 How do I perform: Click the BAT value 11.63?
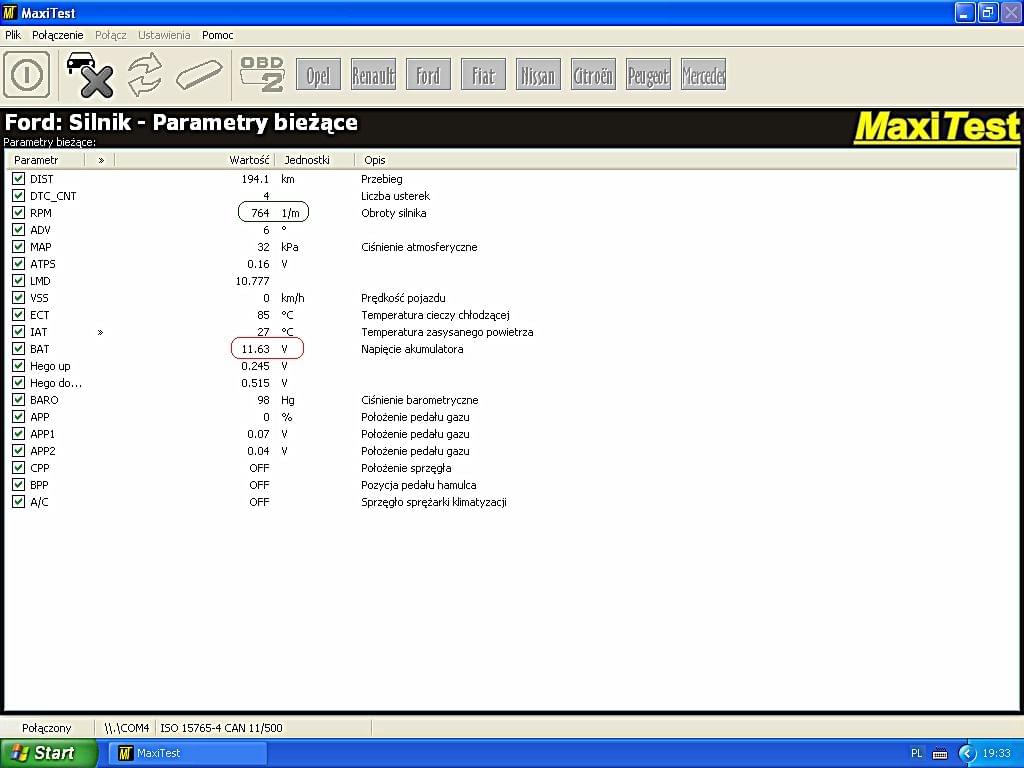[x=255, y=349]
